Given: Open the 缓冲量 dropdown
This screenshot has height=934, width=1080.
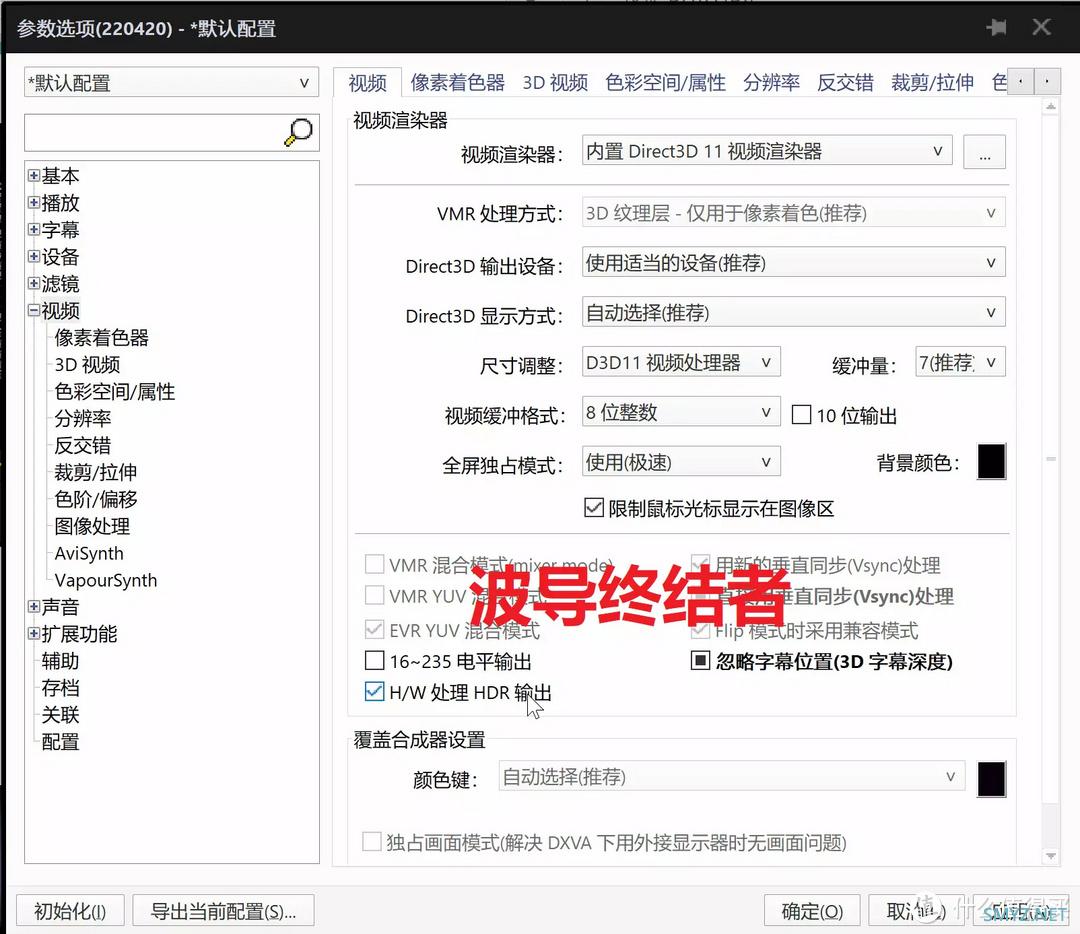Looking at the screenshot, I should [x=960, y=362].
